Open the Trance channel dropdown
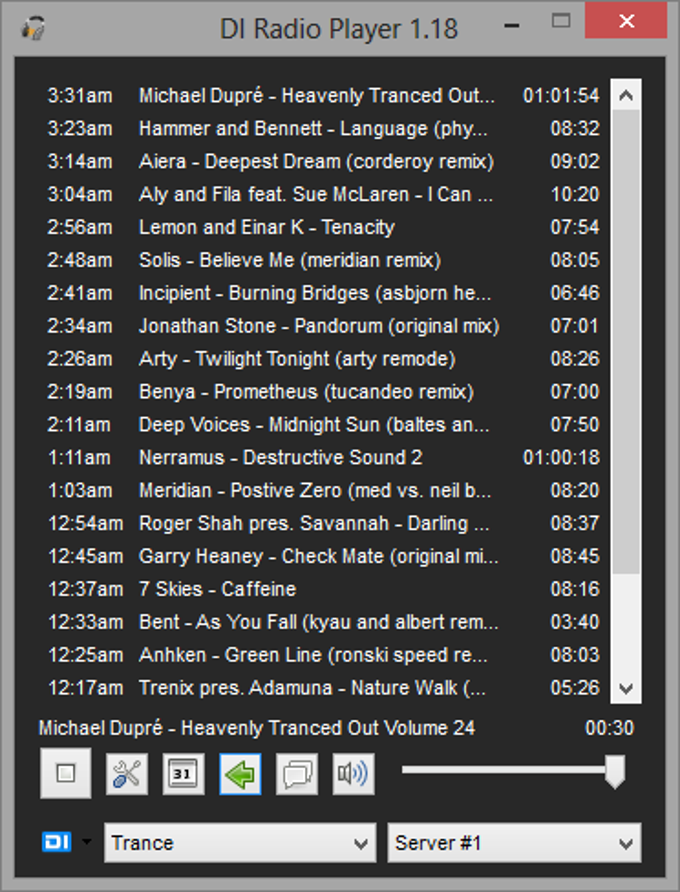Image resolution: width=680 pixels, height=892 pixels. click(240, 843)
